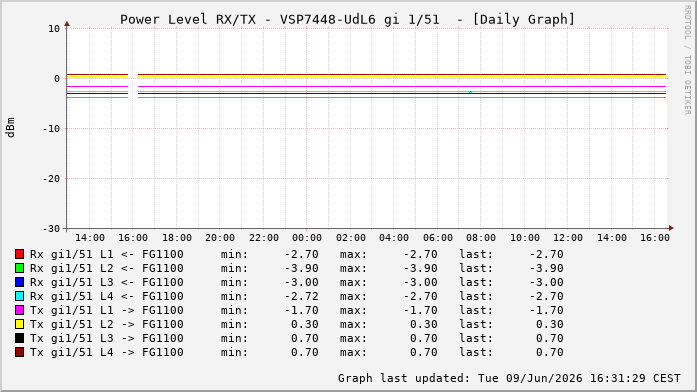
Task: Click the blue Rx L3 legend swatch
Action: tap(19, 282)
